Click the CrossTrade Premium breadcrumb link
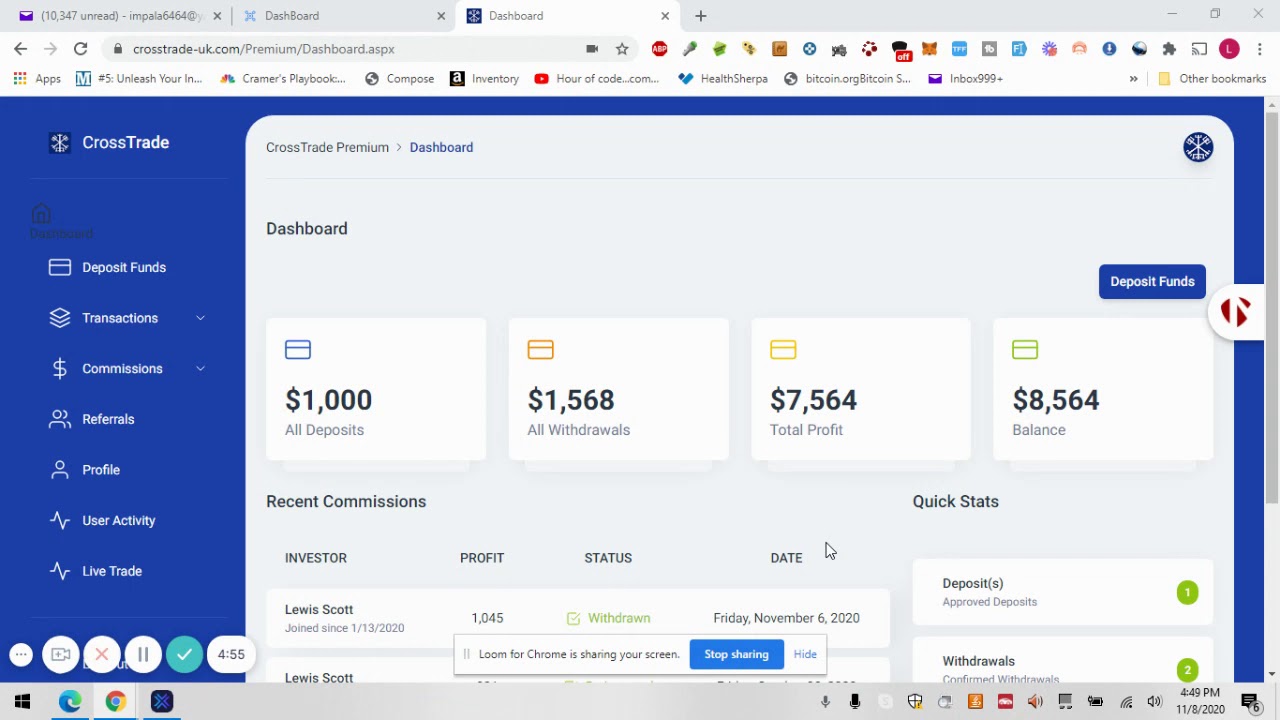Viewport: 1280px width, 720px height. tap(327, 147)
